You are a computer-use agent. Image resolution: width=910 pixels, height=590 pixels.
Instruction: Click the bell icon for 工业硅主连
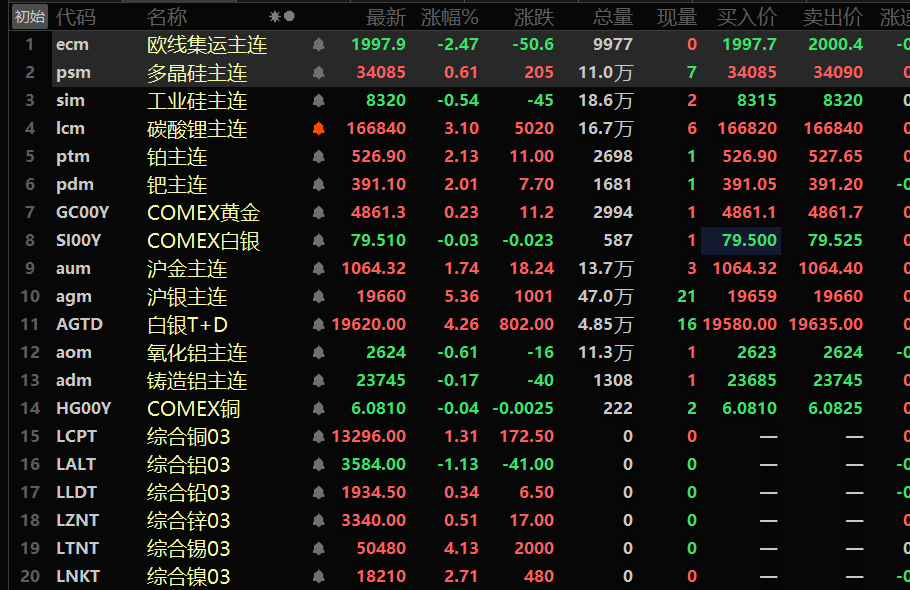pyautogui.click(x=319, y=101)
